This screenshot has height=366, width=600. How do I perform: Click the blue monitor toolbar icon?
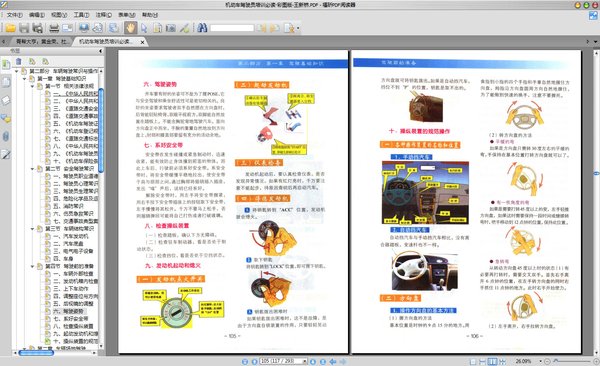tap(84, 28)
